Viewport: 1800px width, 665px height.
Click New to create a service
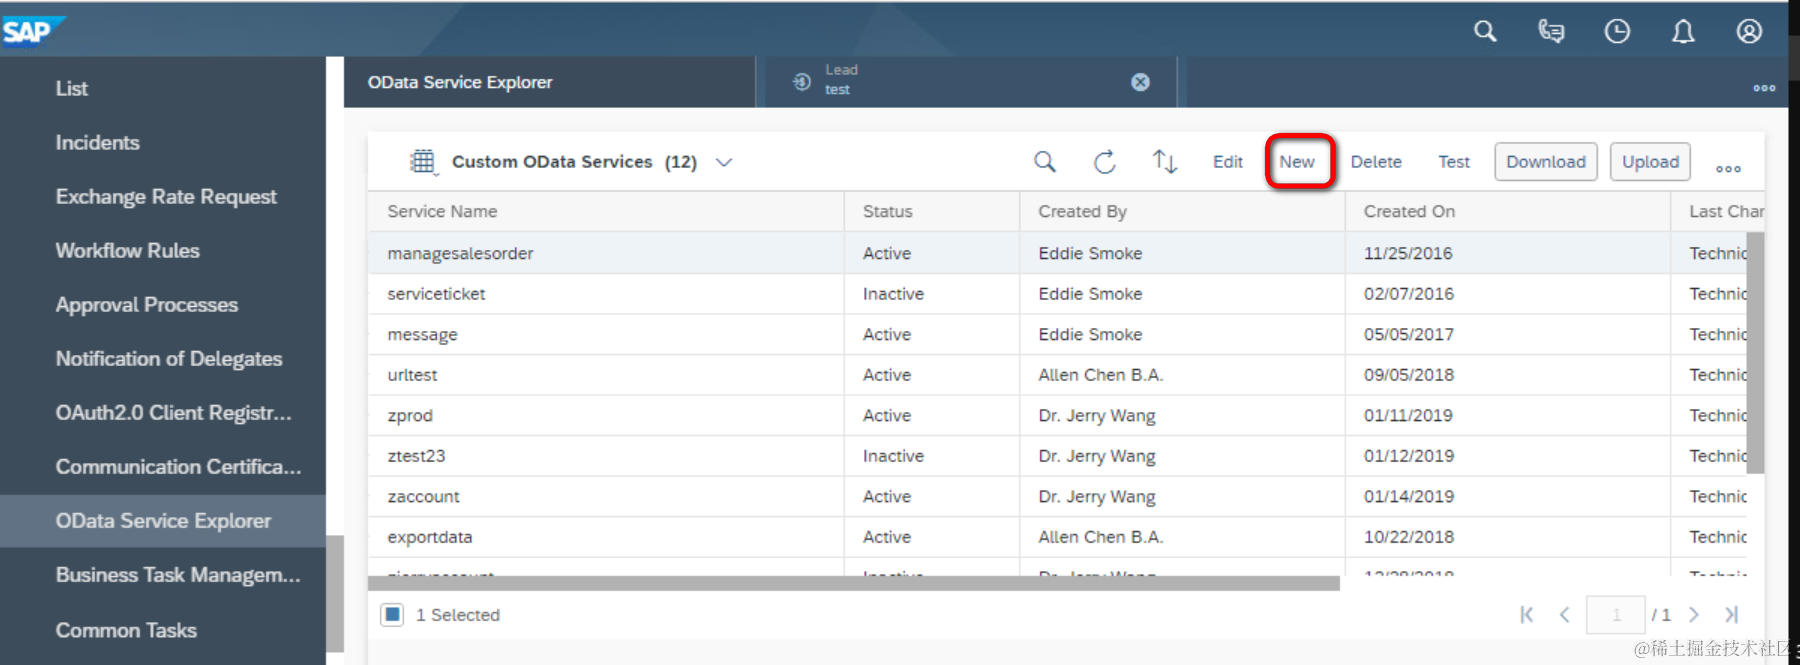pos(1297,162)
